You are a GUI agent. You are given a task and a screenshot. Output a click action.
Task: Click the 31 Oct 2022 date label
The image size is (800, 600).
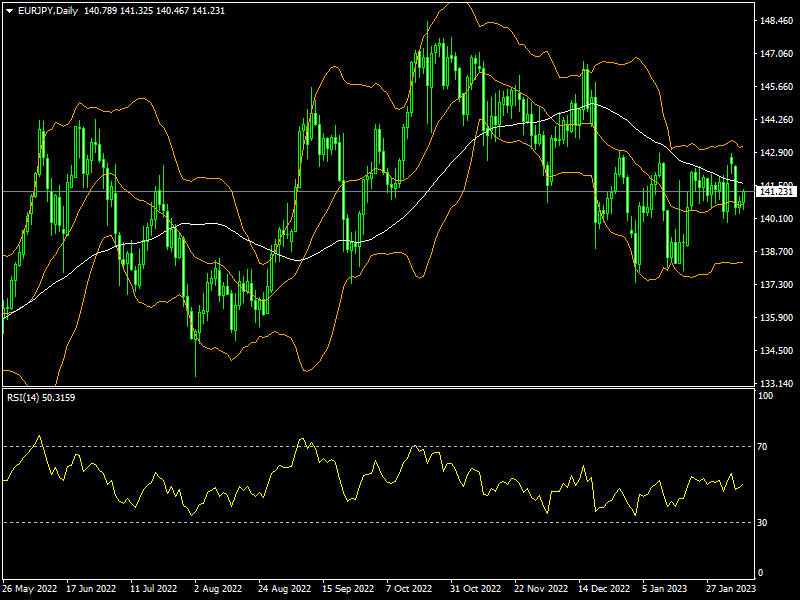[476, 589]
